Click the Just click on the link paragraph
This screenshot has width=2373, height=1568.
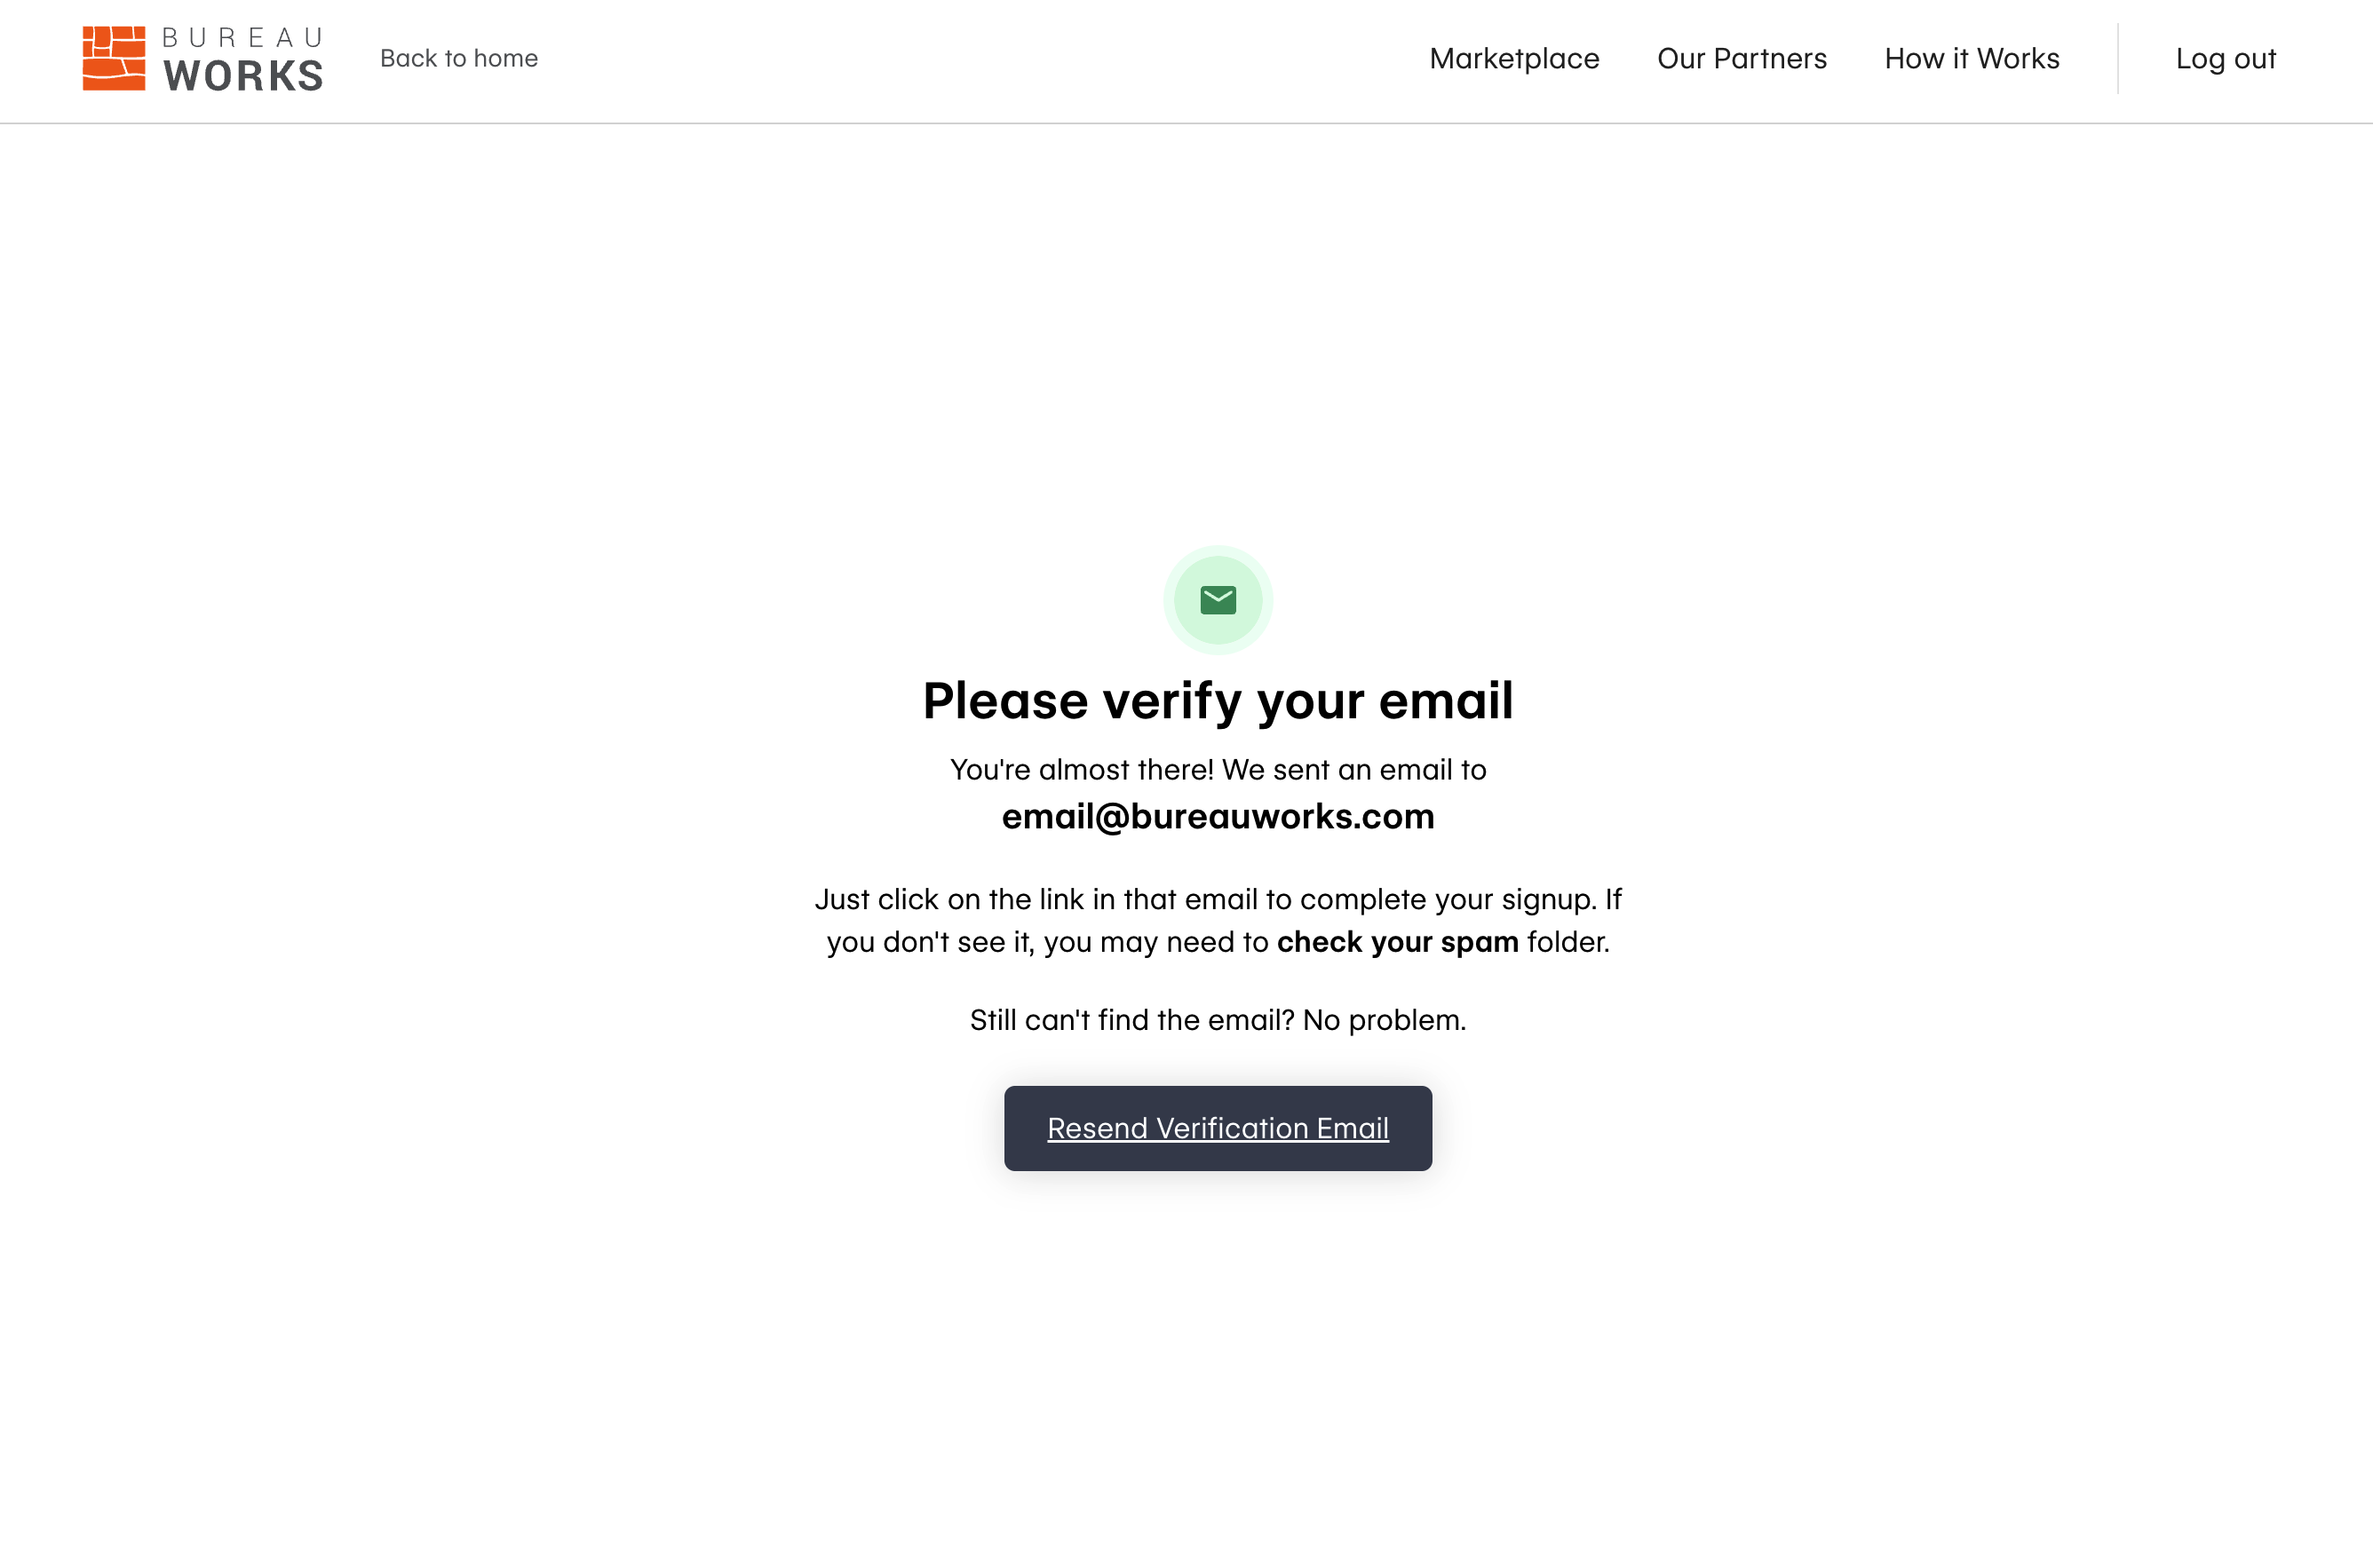1218,921
